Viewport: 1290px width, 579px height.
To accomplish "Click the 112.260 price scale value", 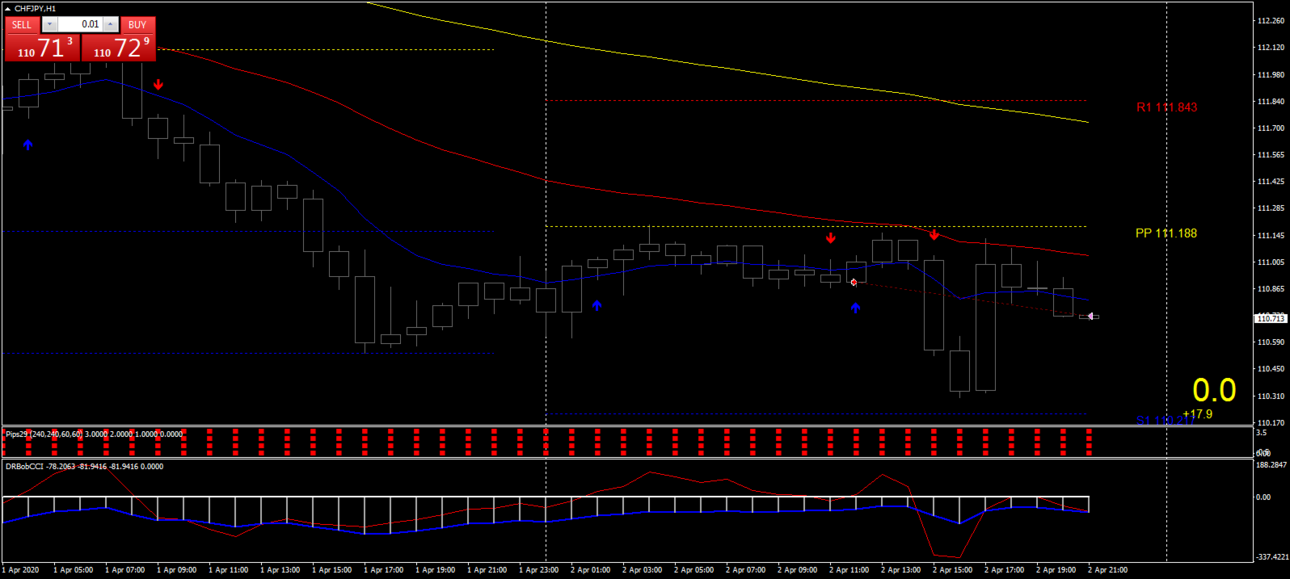I will pos(1270,21).
